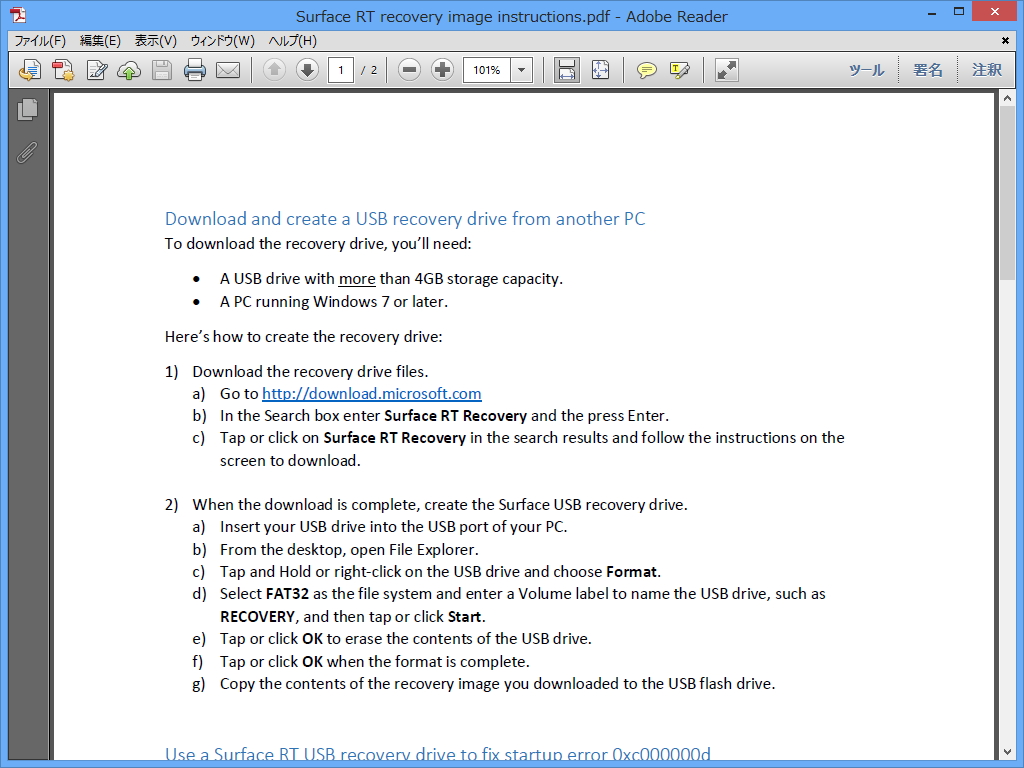Follow the http://download.microsoft.com hyperlink
1024x768 pixels.
[371, 393]
